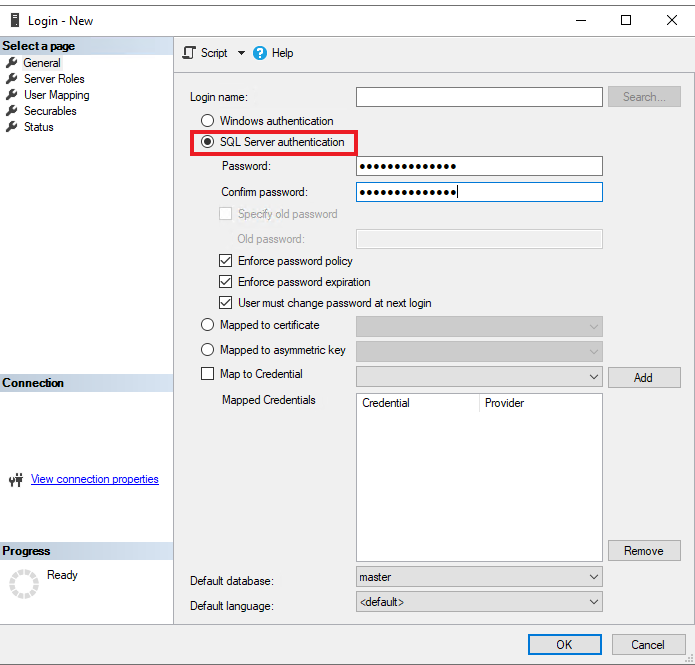The height and width of the screenshot is (665, 695).
Task: Open the User Mapping page
Action: [57, 95]
